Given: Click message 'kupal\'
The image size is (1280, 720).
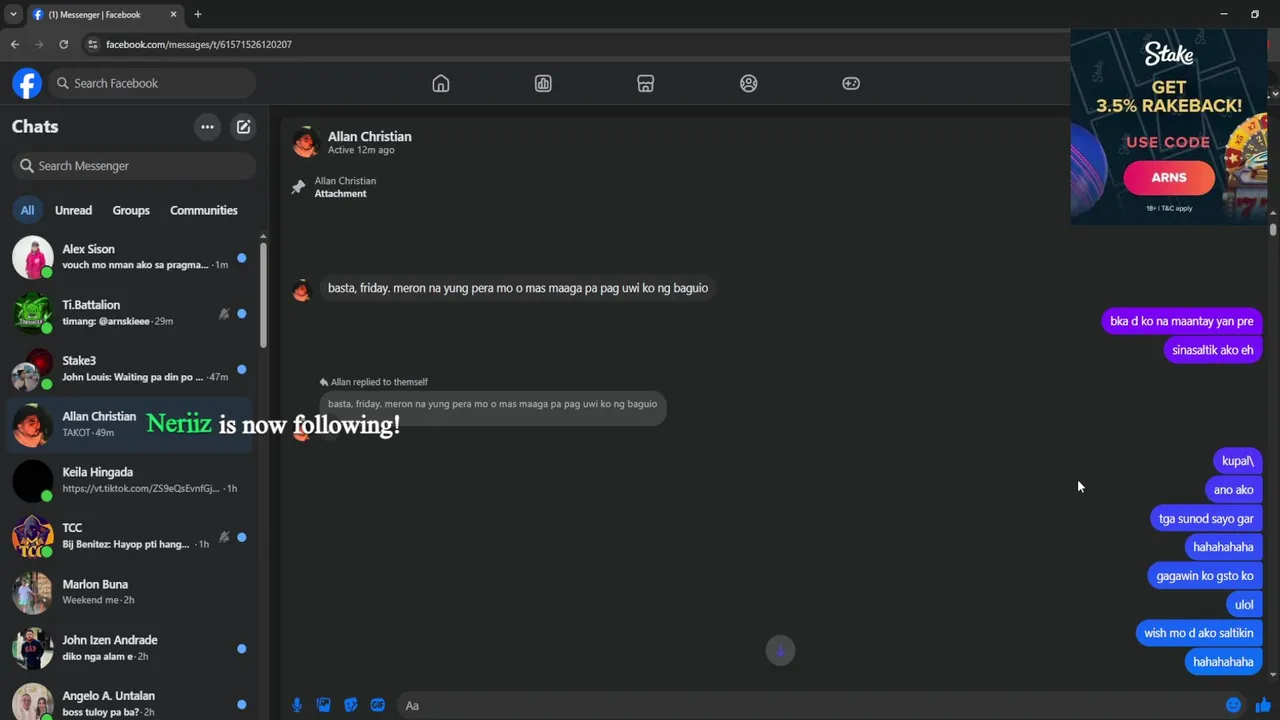Looking at the screenshot, I should coord(1237,461).
